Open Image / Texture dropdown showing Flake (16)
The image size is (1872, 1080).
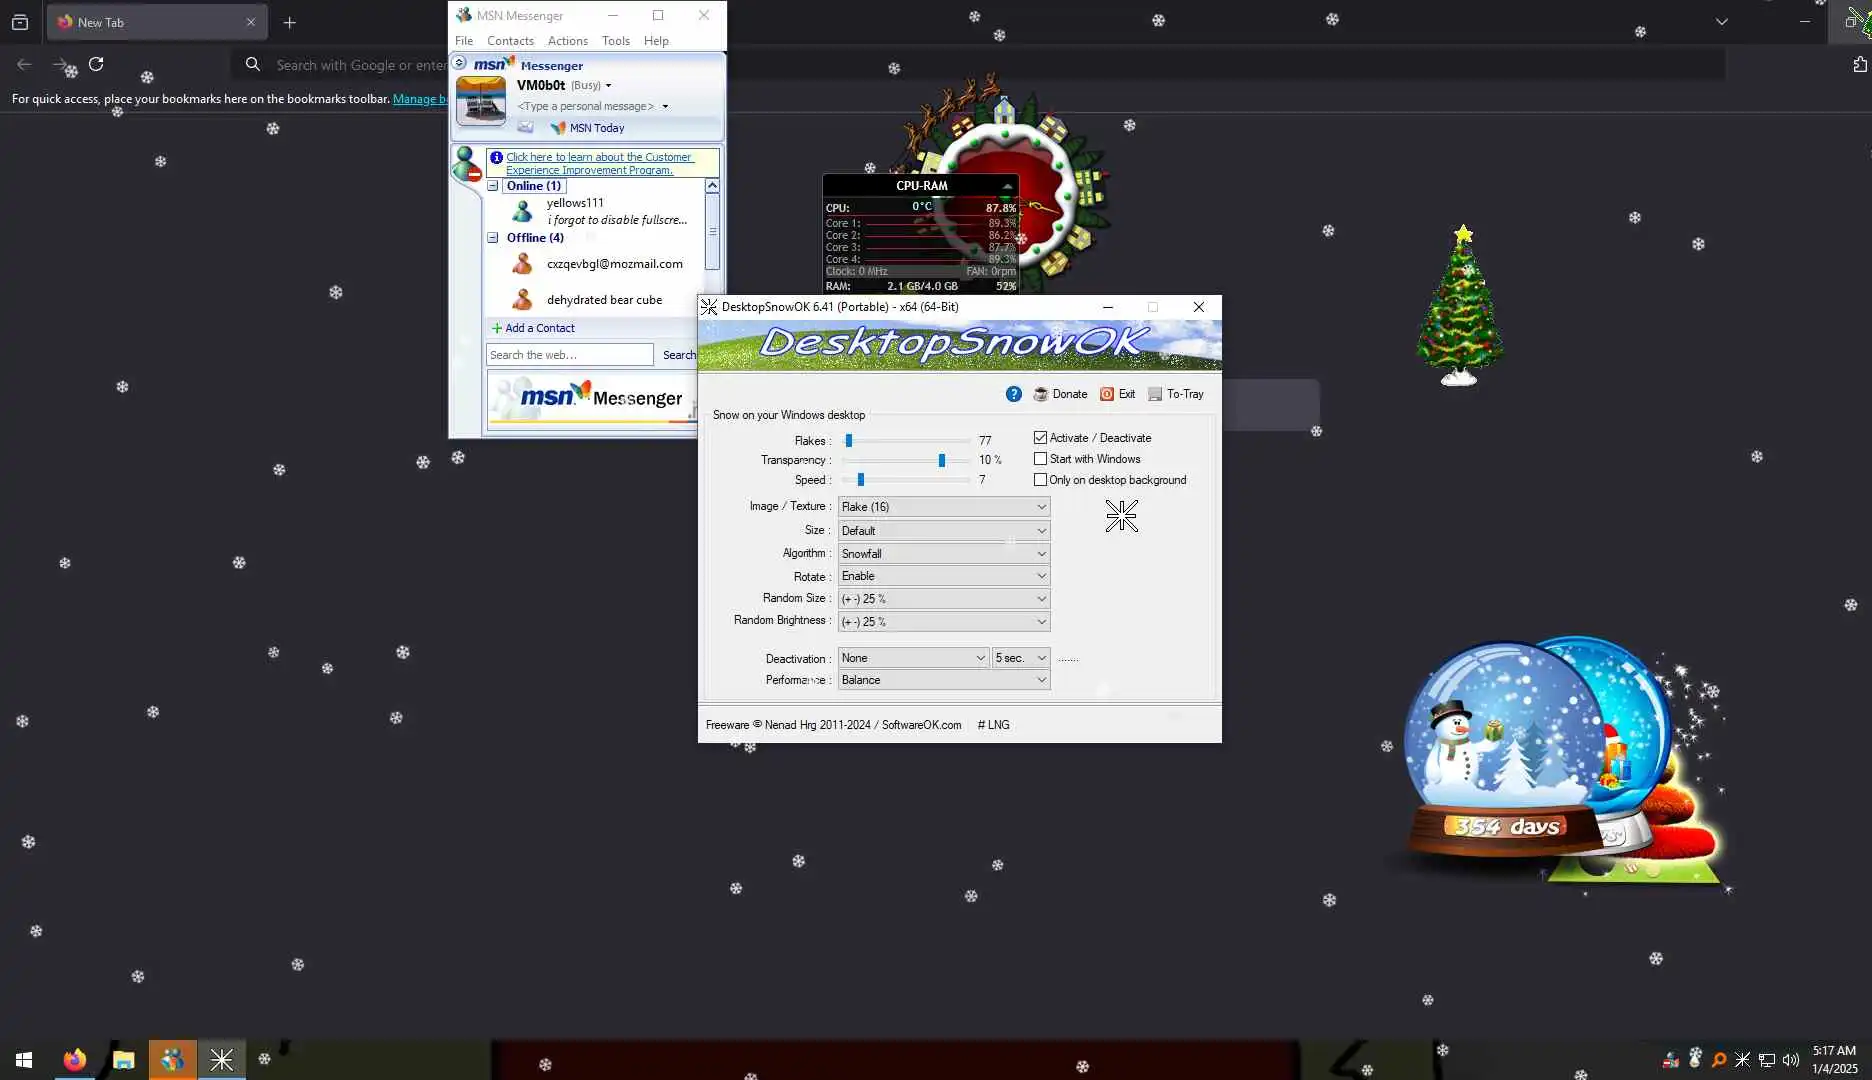(x=944, y=507)
